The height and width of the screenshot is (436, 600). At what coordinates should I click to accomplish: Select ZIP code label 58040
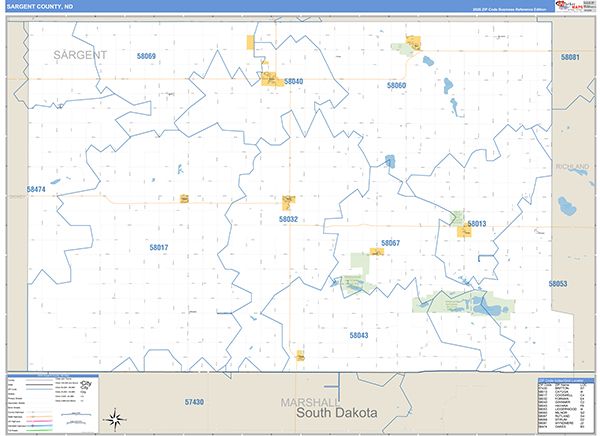pos(293,81)
